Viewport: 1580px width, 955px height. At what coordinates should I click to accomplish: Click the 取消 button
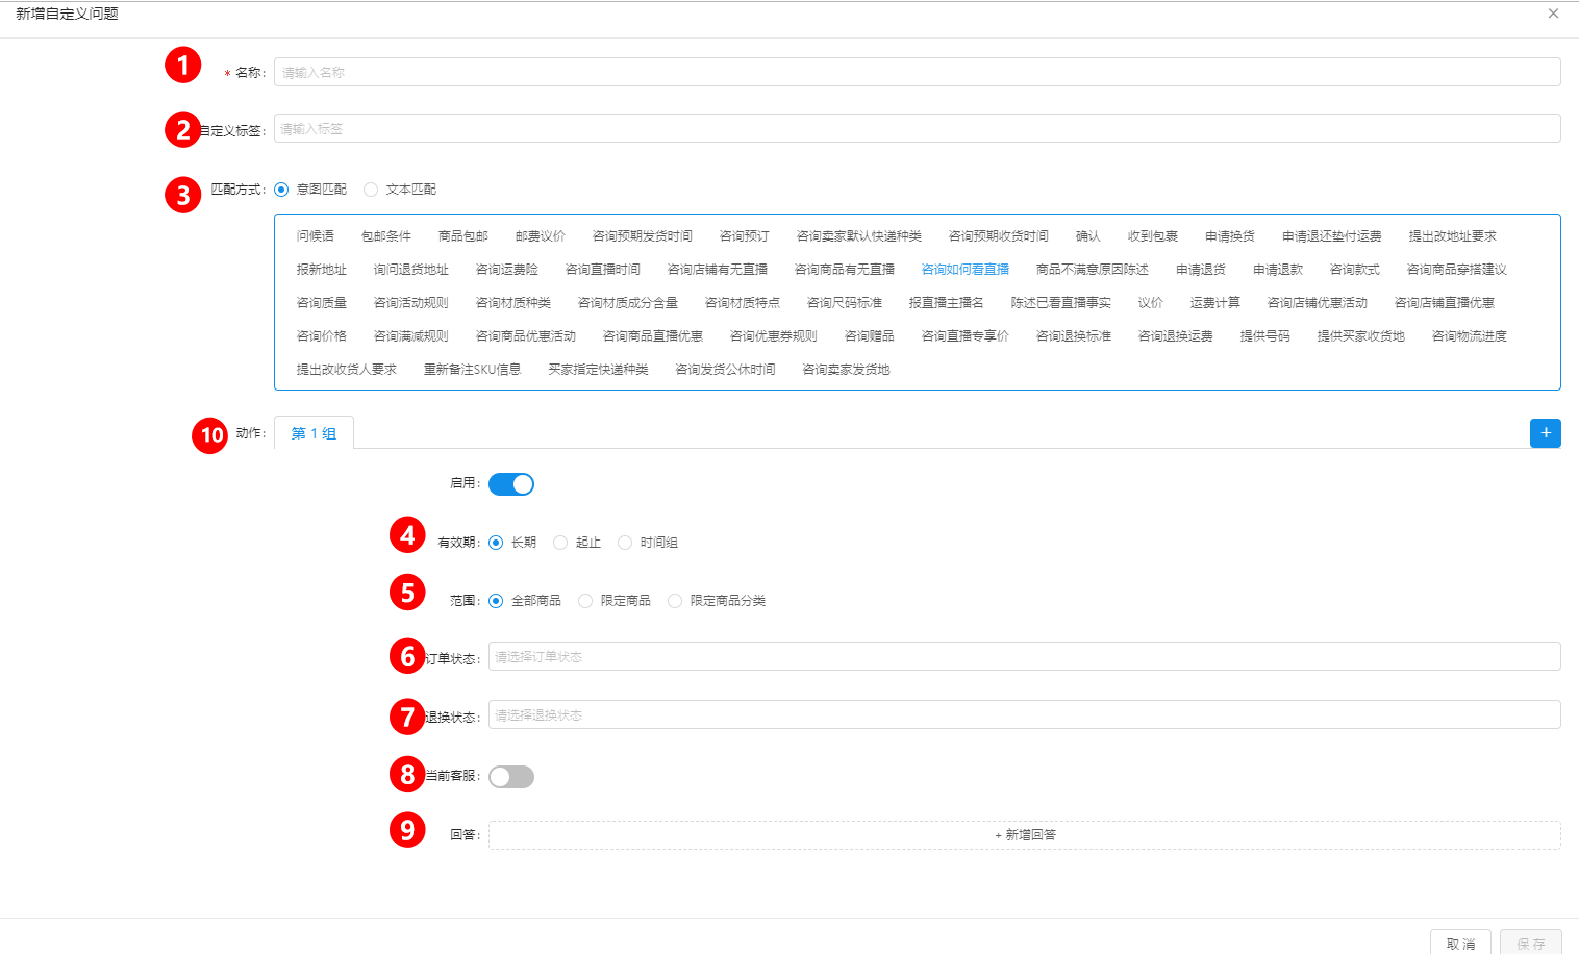point(1461,943)
